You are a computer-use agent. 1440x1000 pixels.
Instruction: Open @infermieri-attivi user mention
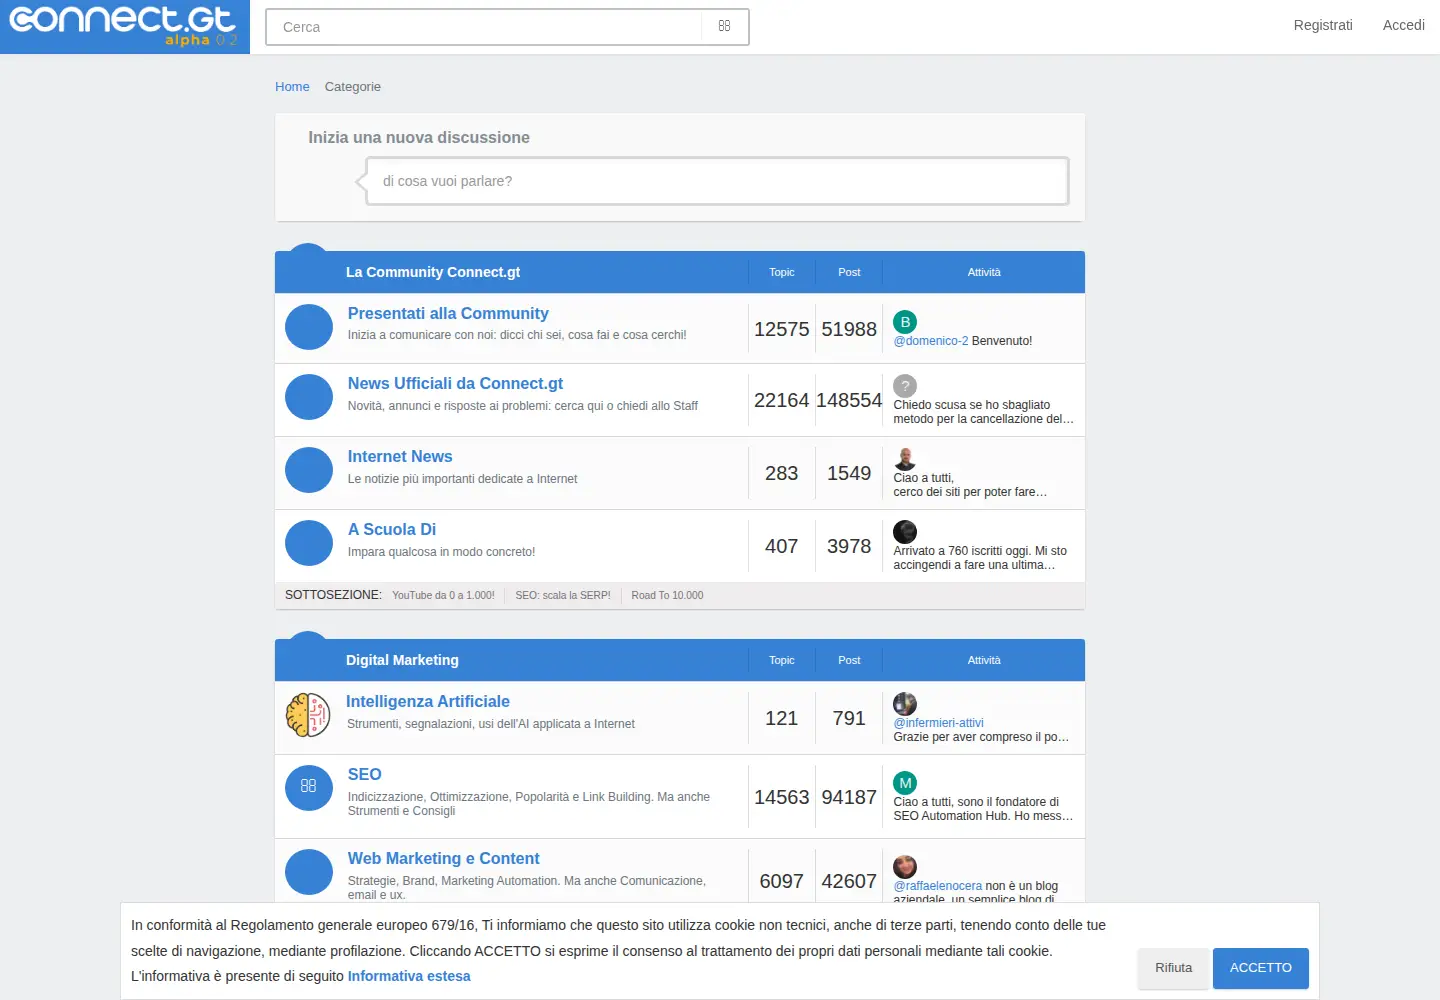tap(938, 723)
